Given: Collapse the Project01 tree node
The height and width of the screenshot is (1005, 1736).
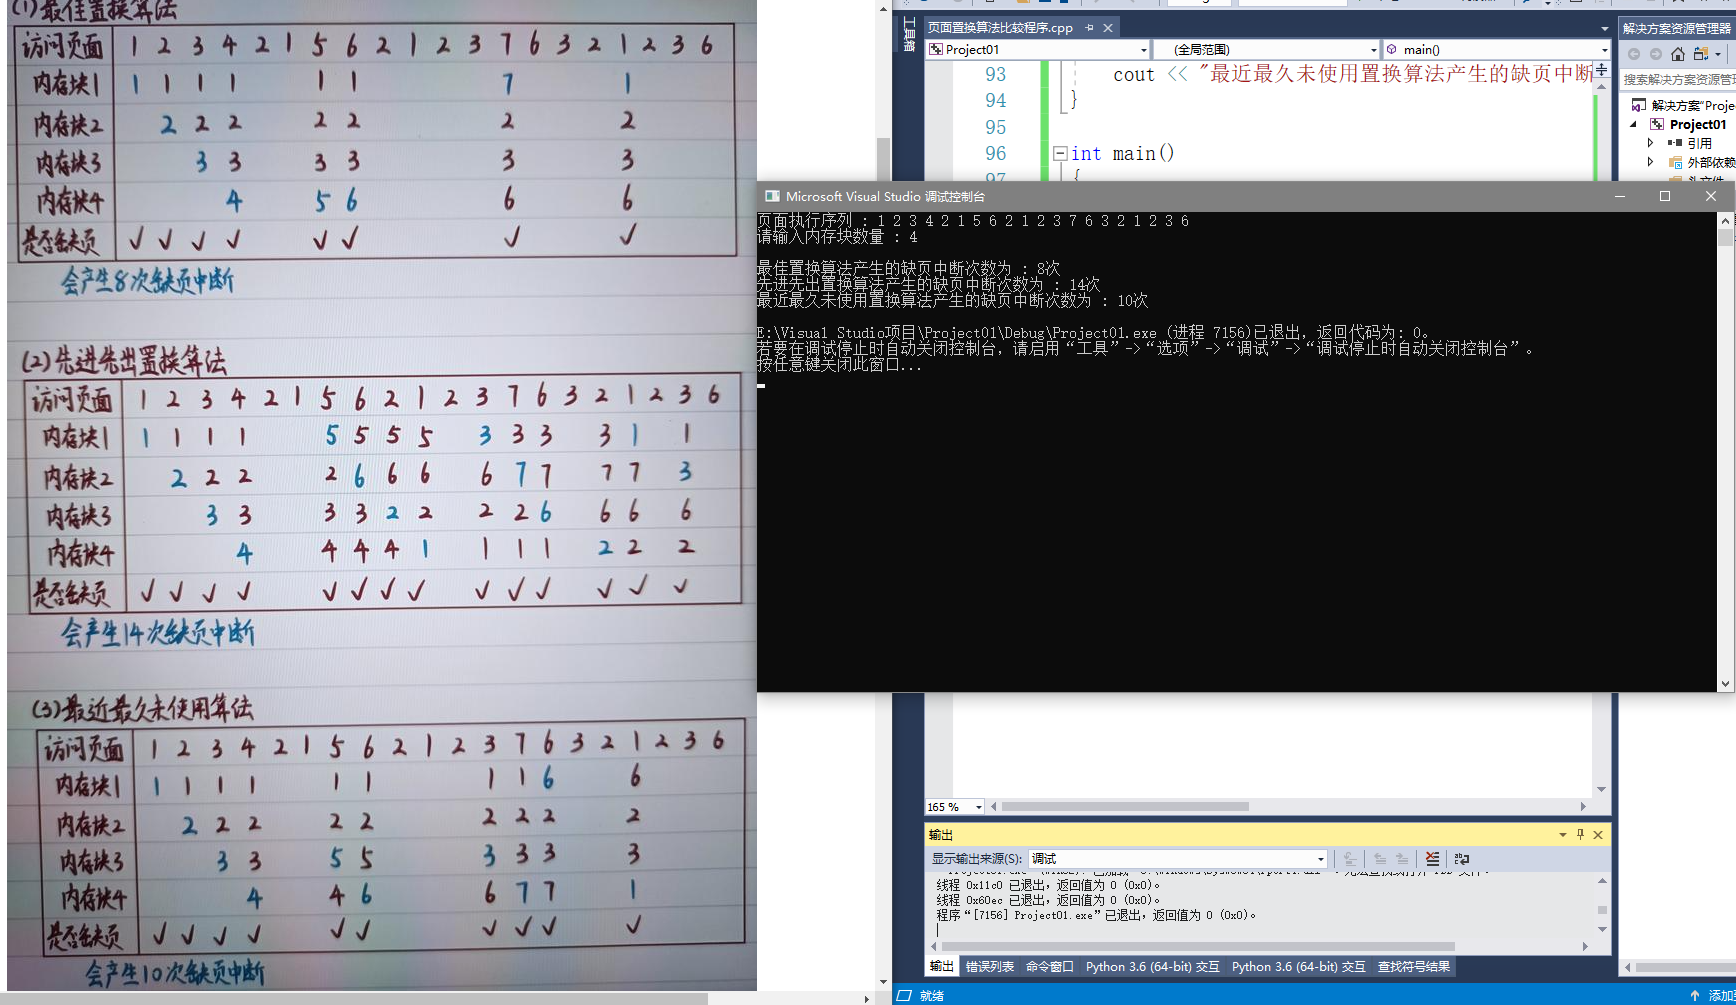Looking at the screenshot, I should point(1634,124).
